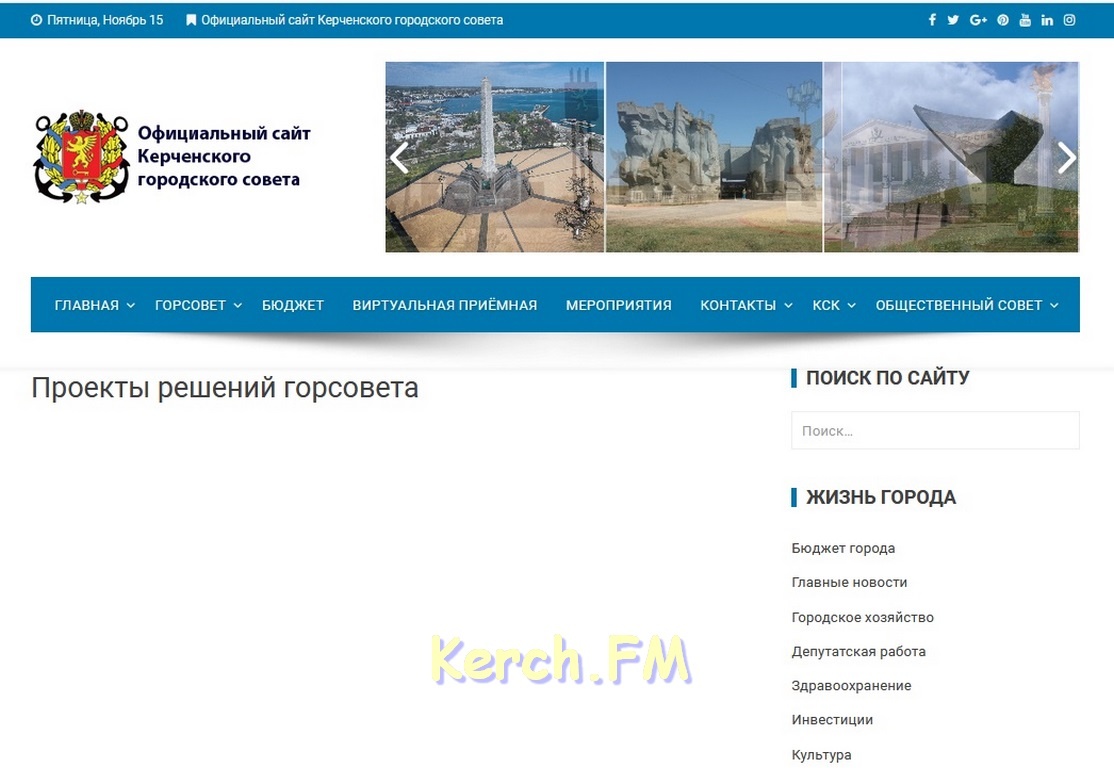Screen dimensions: 1114x768
Task: Expand ОБЩЕСТВЕННЫЙ СОВЕТ dropdown
Action: click(966, 305)
